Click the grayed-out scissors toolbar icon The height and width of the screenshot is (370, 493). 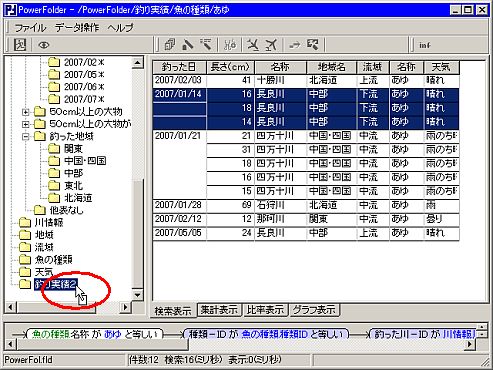point(230,44)
